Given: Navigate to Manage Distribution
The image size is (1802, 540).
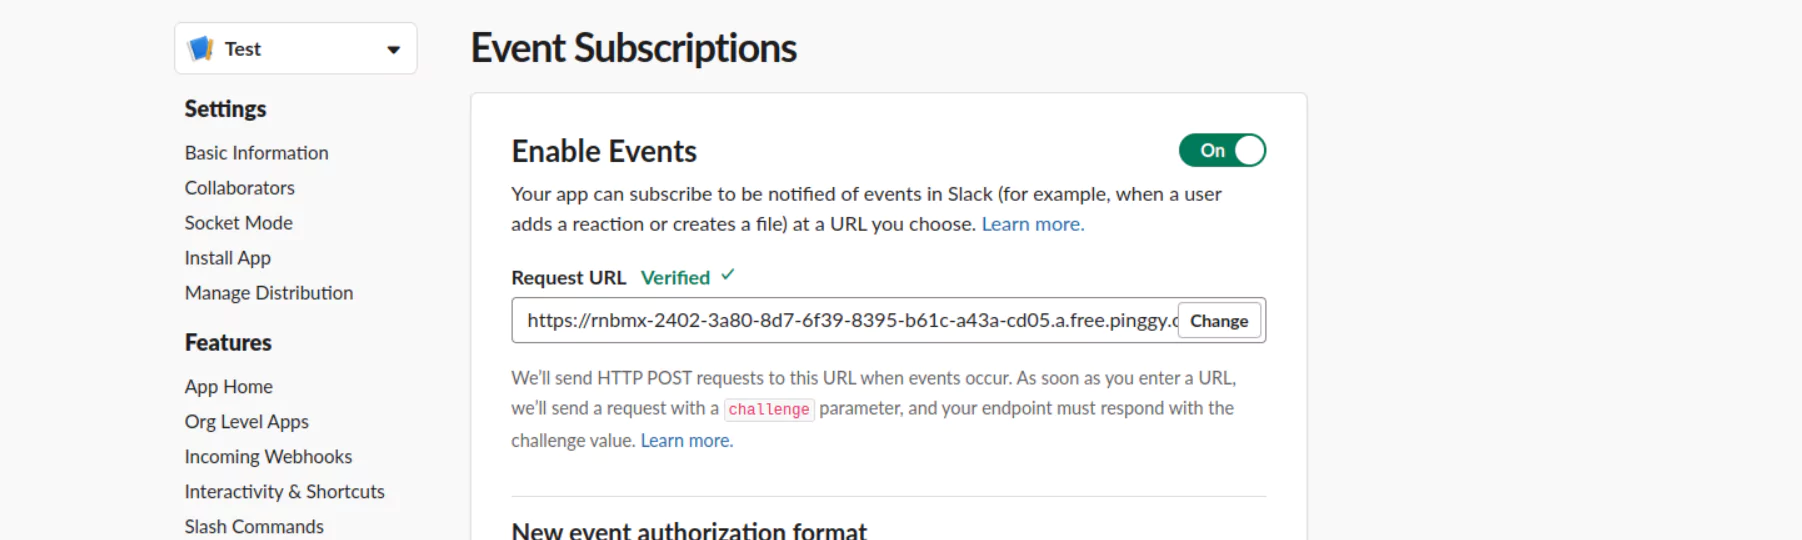Looking at the screenshot, I should coord(269,293).
